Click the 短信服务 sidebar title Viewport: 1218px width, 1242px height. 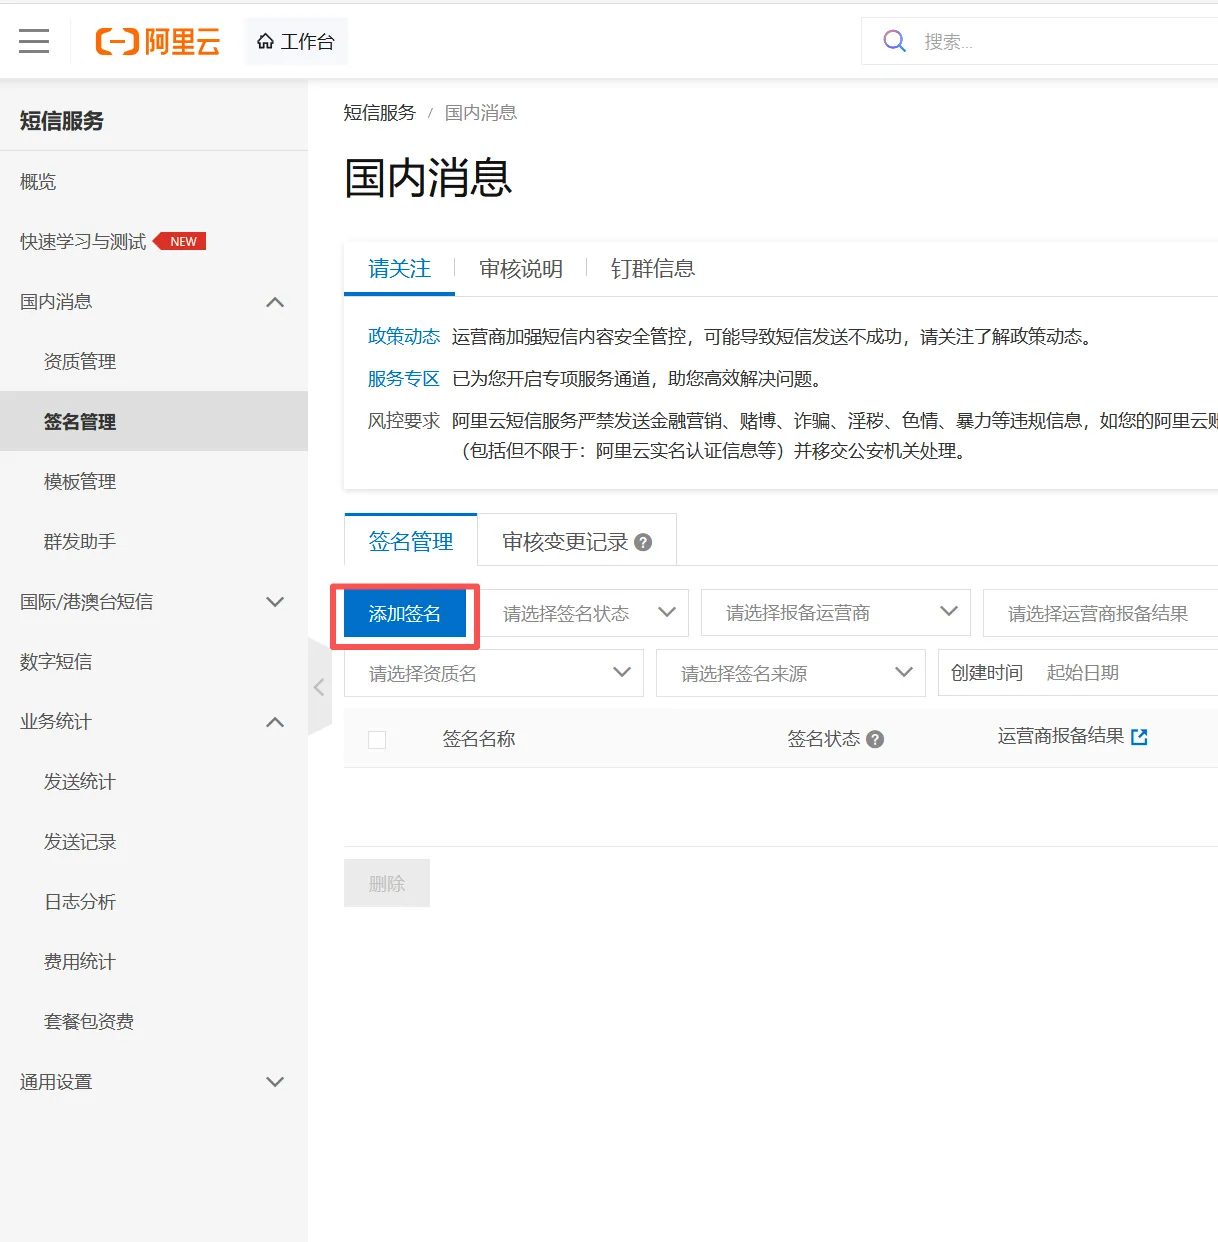click(x=62, y=121)
